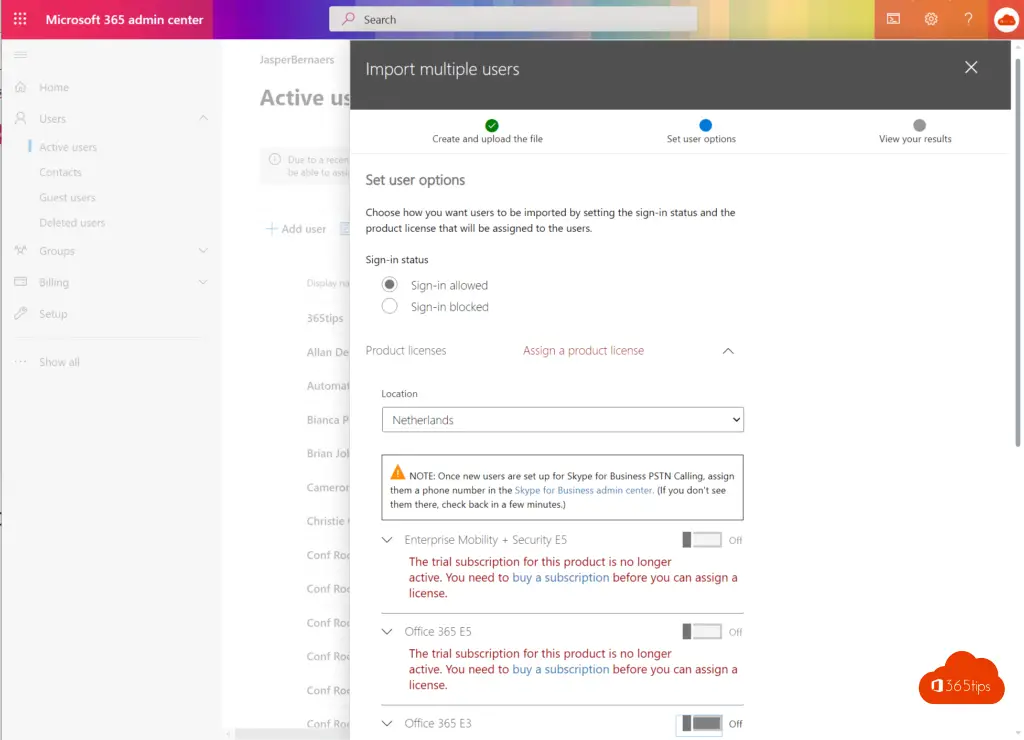Click the Sign-in status label
Viewport: 1024px width, 740px height.
[x=397, y=259]
